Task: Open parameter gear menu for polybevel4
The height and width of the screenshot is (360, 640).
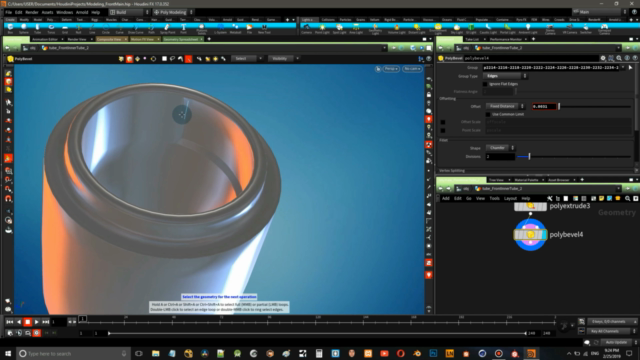Action: tap(603, 58)
